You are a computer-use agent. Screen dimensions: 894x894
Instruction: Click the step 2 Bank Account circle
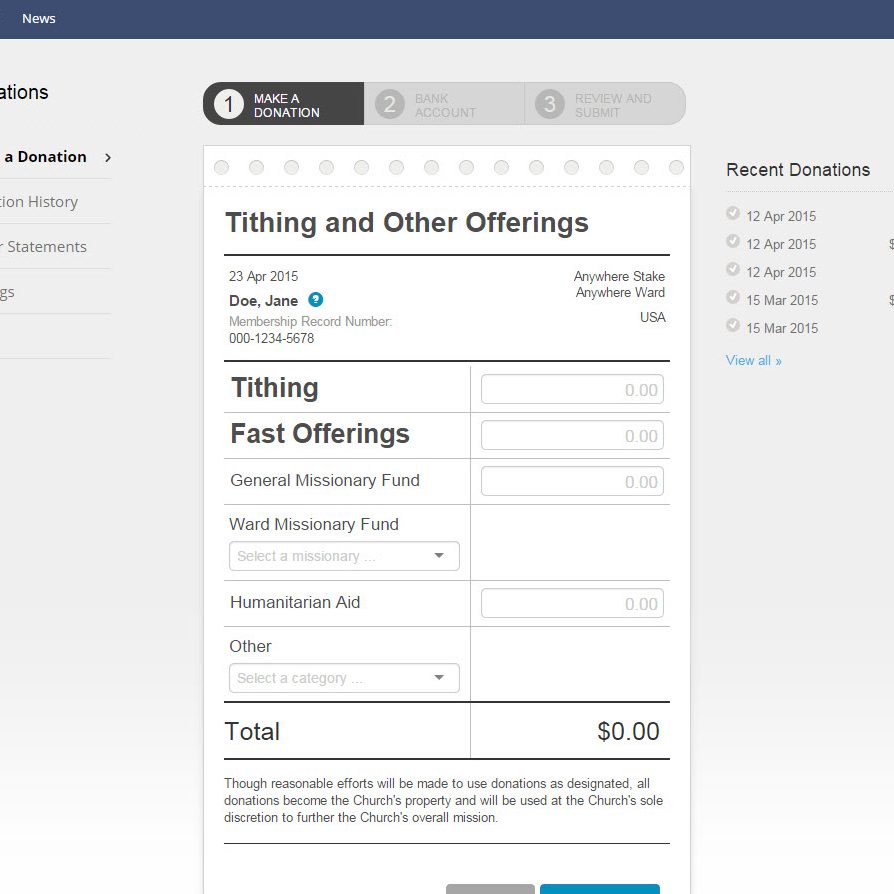click(x=390, y=104)
